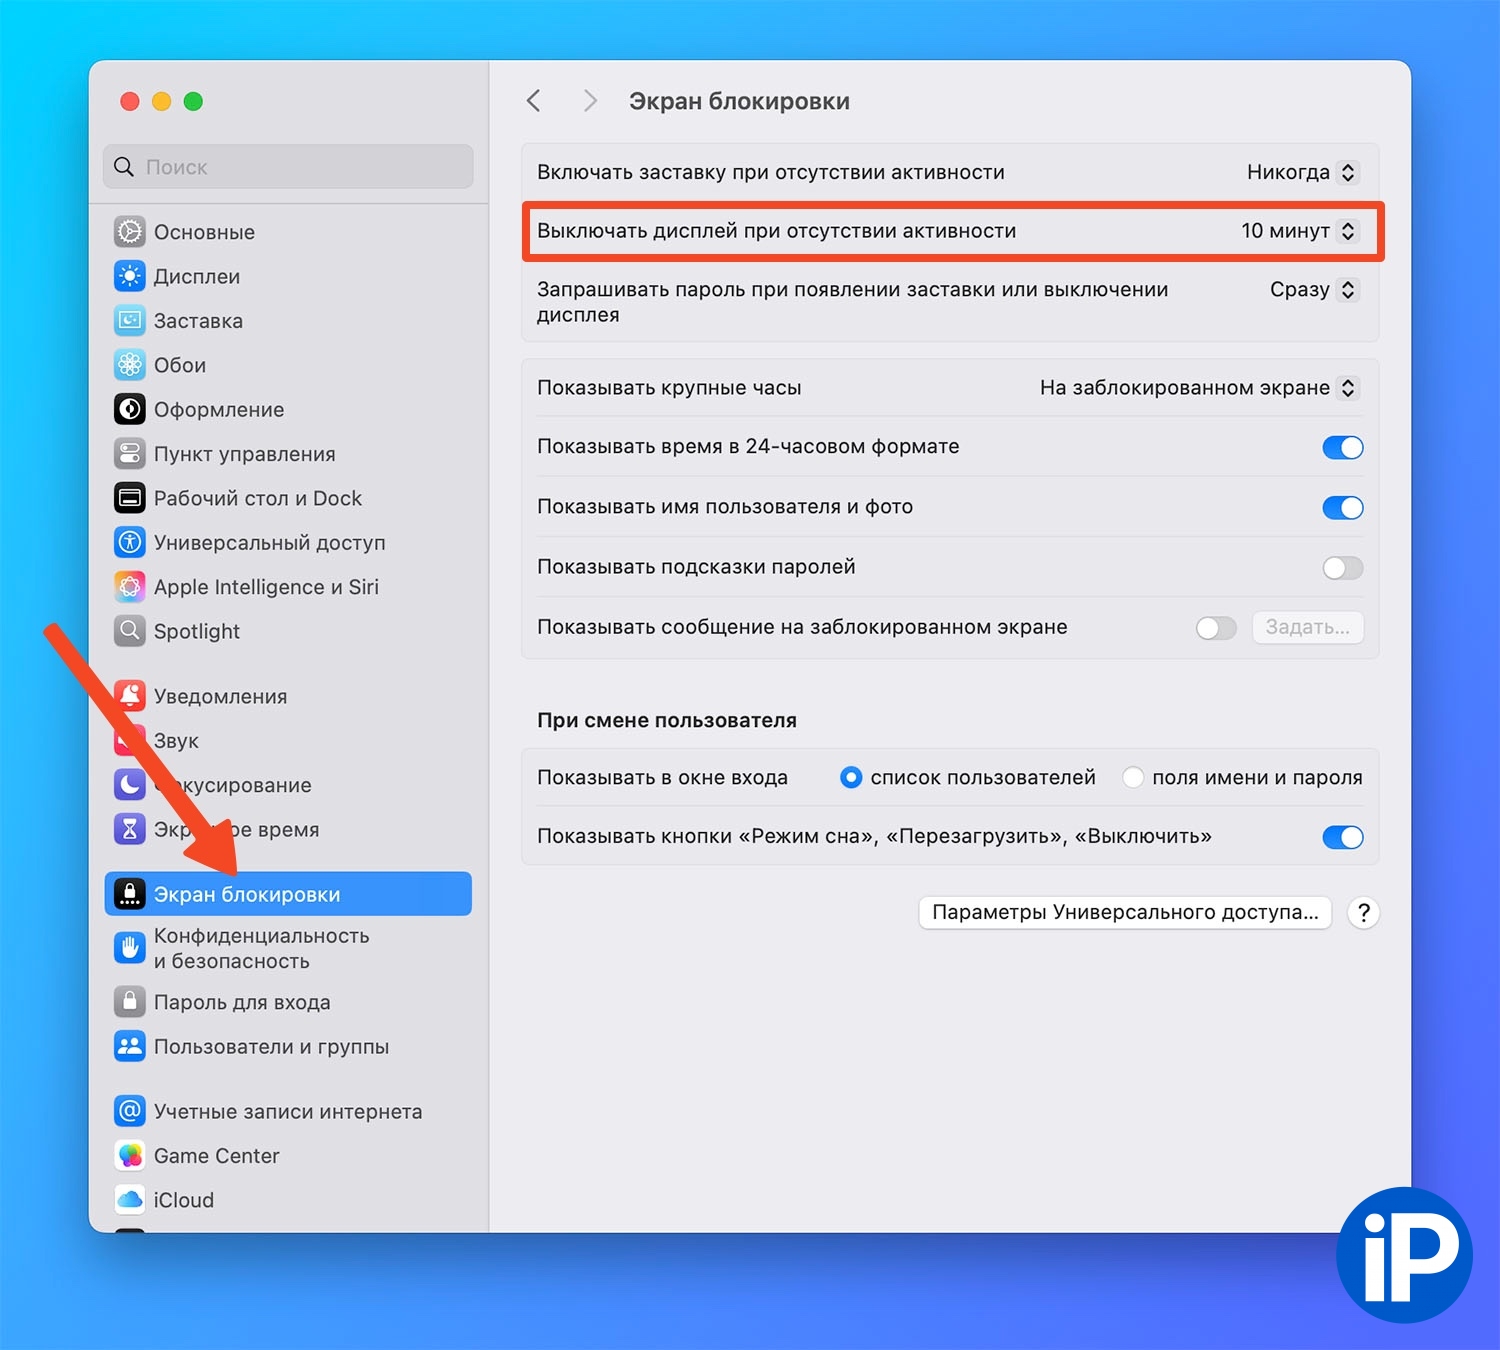Click Параметры Универсального доступа button
The width and height of the screenshot is (1500, 1350).
coord(1125,912)
